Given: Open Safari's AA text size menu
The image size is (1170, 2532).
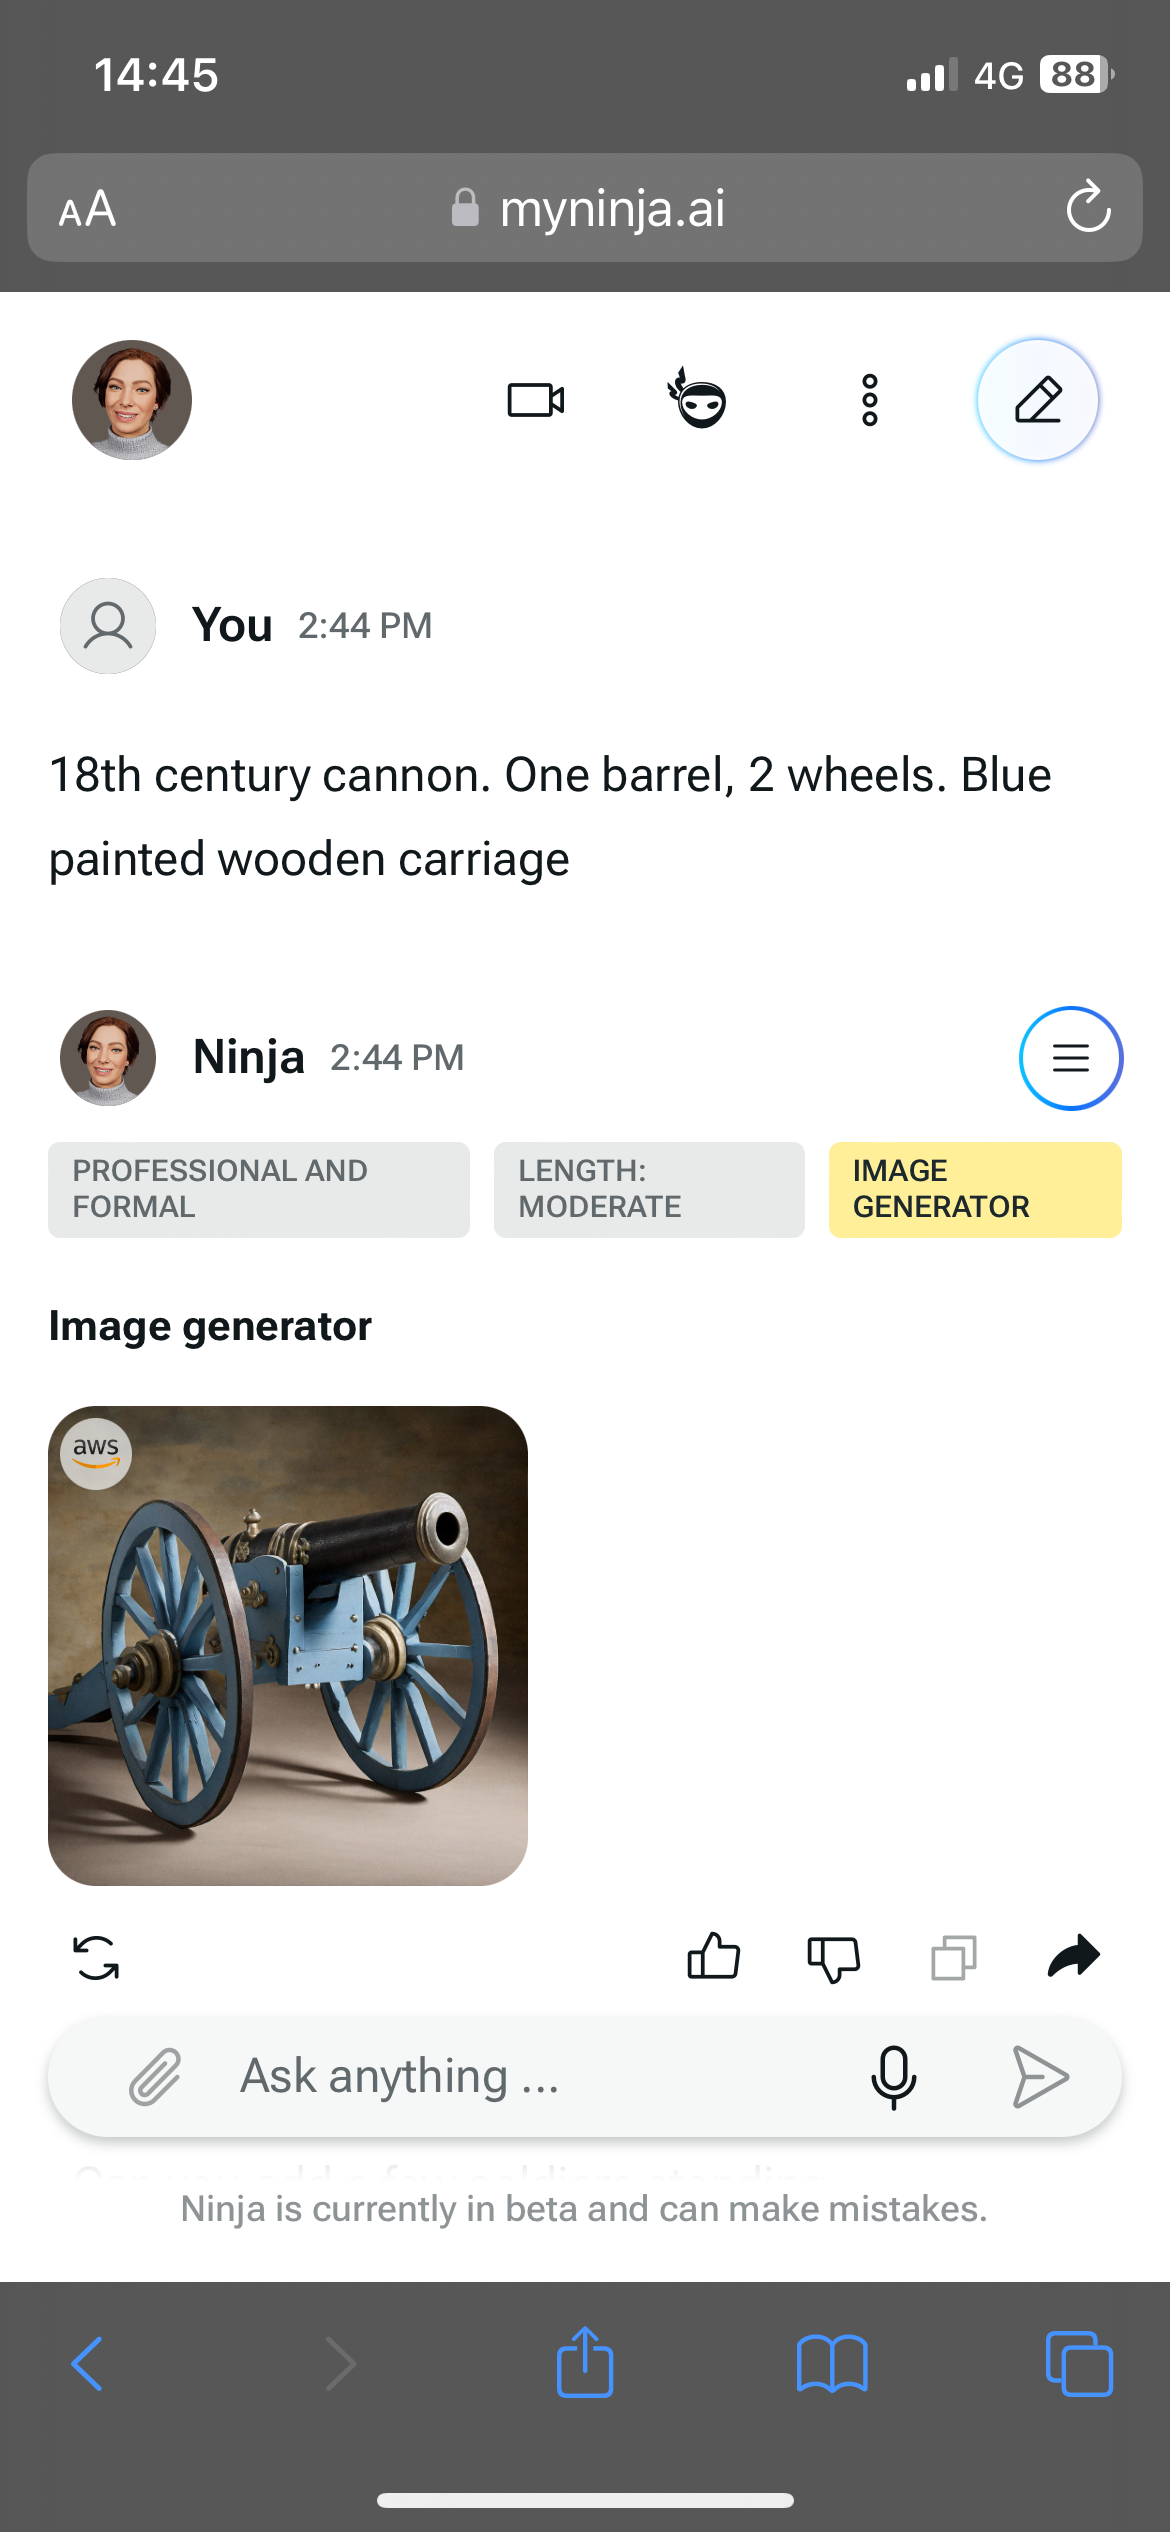Looking at the screenshot, I should tap(87, 209).
